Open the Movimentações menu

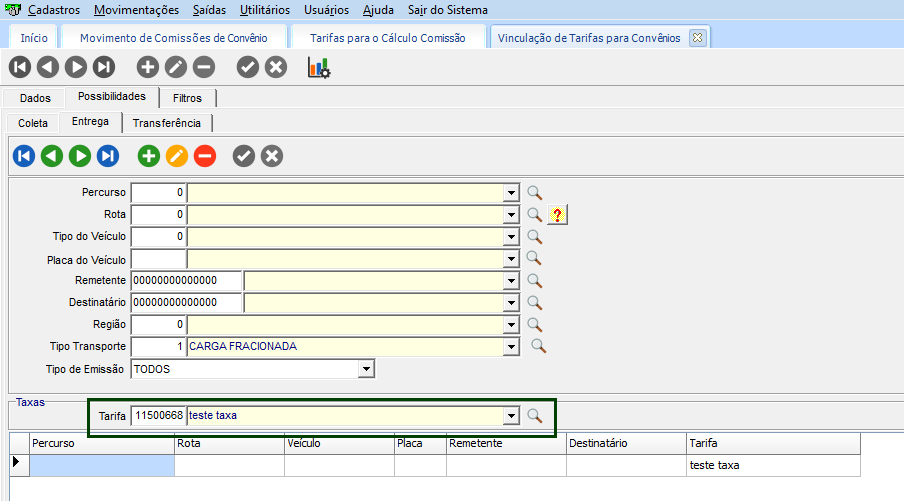136,10
